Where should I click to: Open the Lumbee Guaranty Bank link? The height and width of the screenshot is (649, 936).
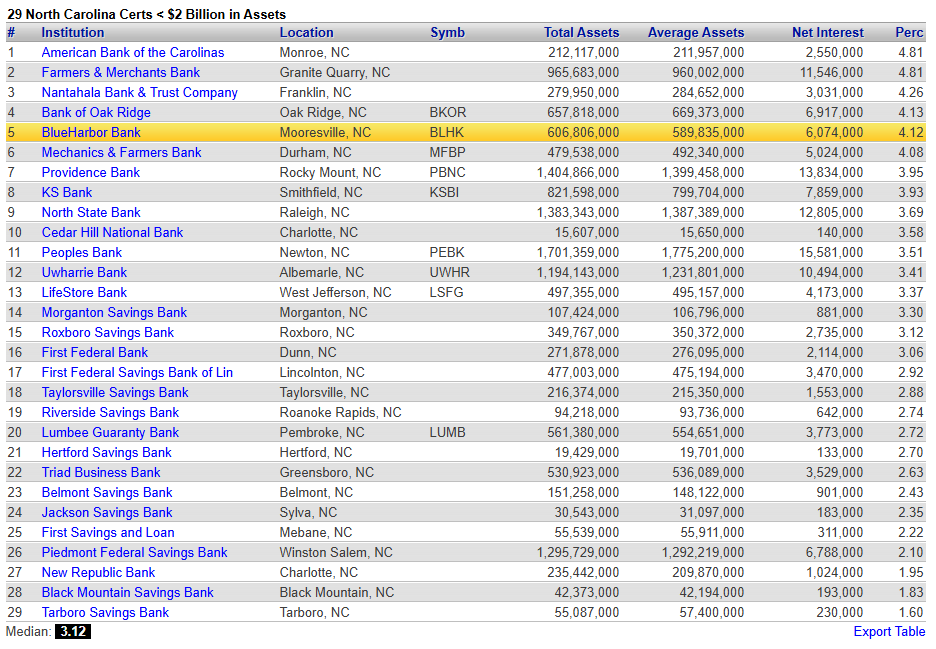[110, 432]
